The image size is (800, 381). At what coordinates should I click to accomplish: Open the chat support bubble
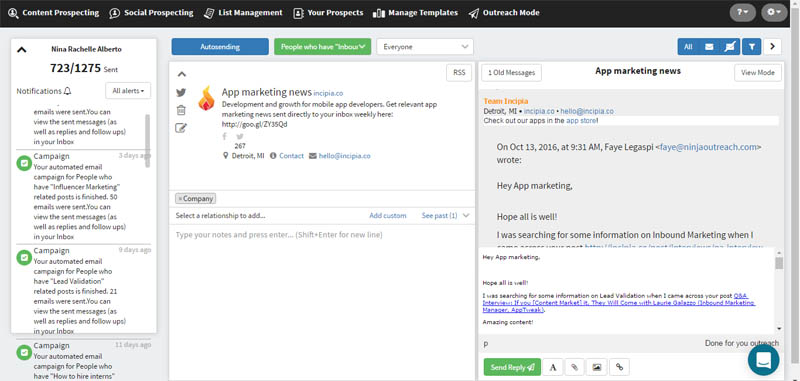pyautogui.click(x=763, y=360)
